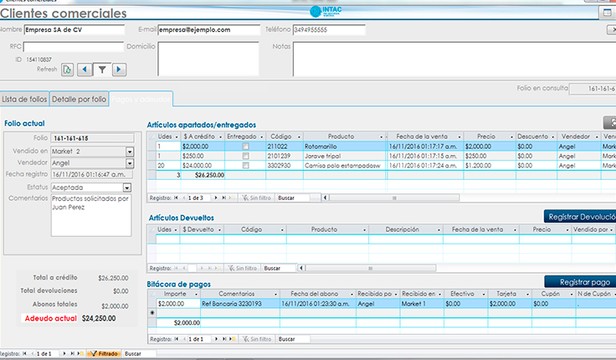616x360 pixels.
Task: Click scroll-left arrow of Artículos apartados scrollbar
Action: [325, 198]
